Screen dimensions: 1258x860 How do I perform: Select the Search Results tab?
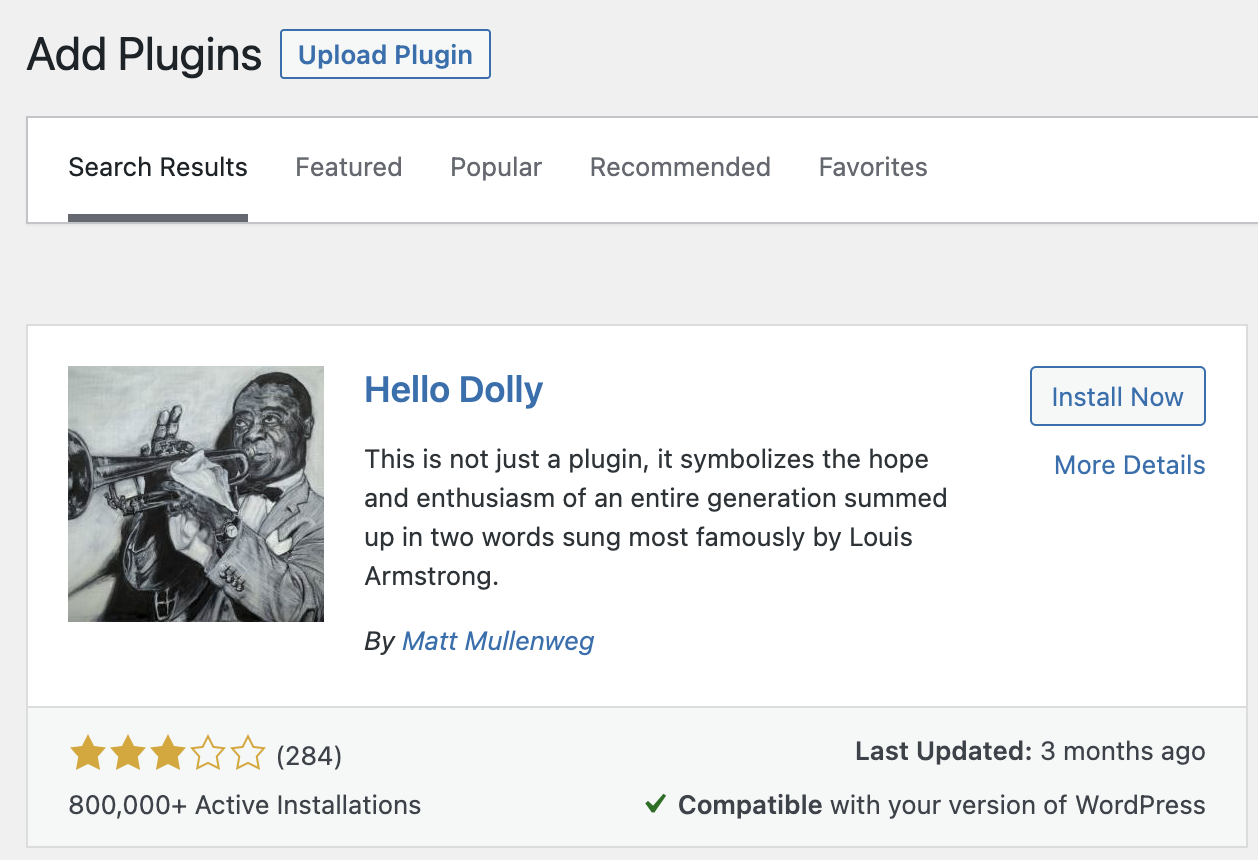pyautogui.click(x=158, y=167)
